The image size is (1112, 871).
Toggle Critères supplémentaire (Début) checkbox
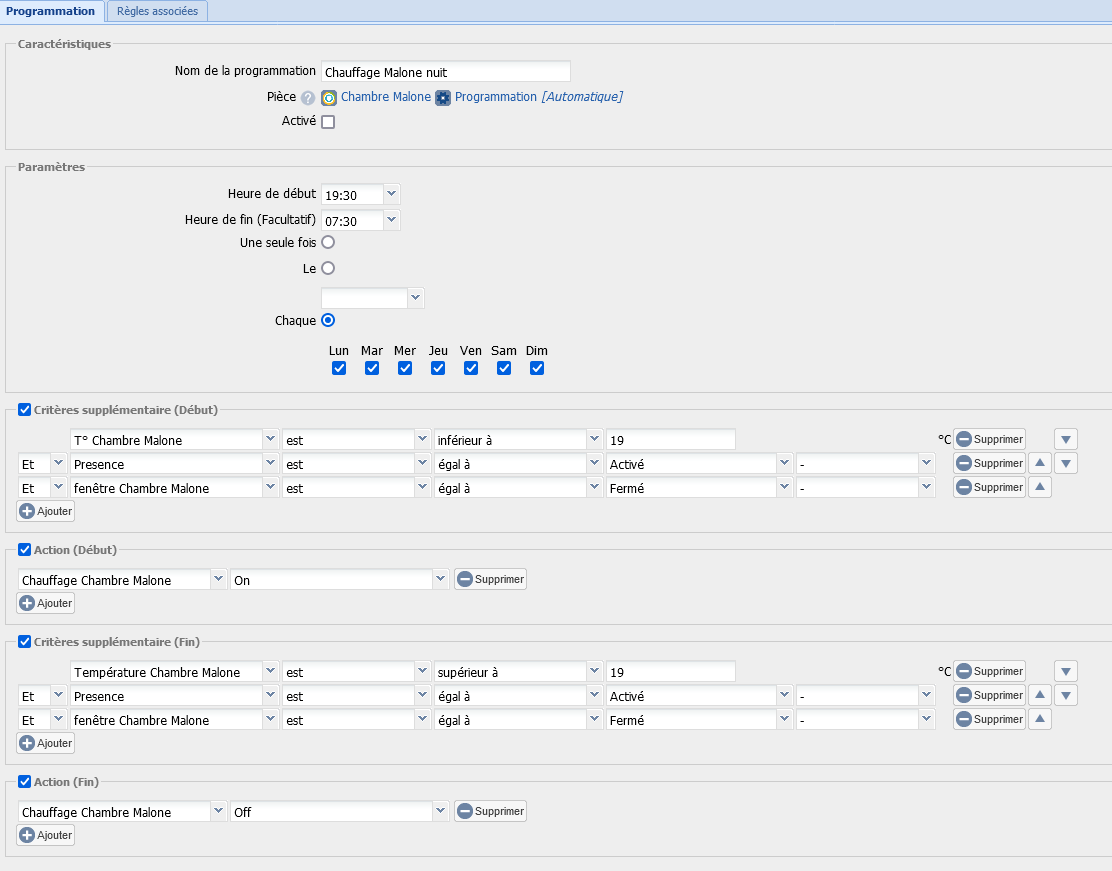[25, 410]
